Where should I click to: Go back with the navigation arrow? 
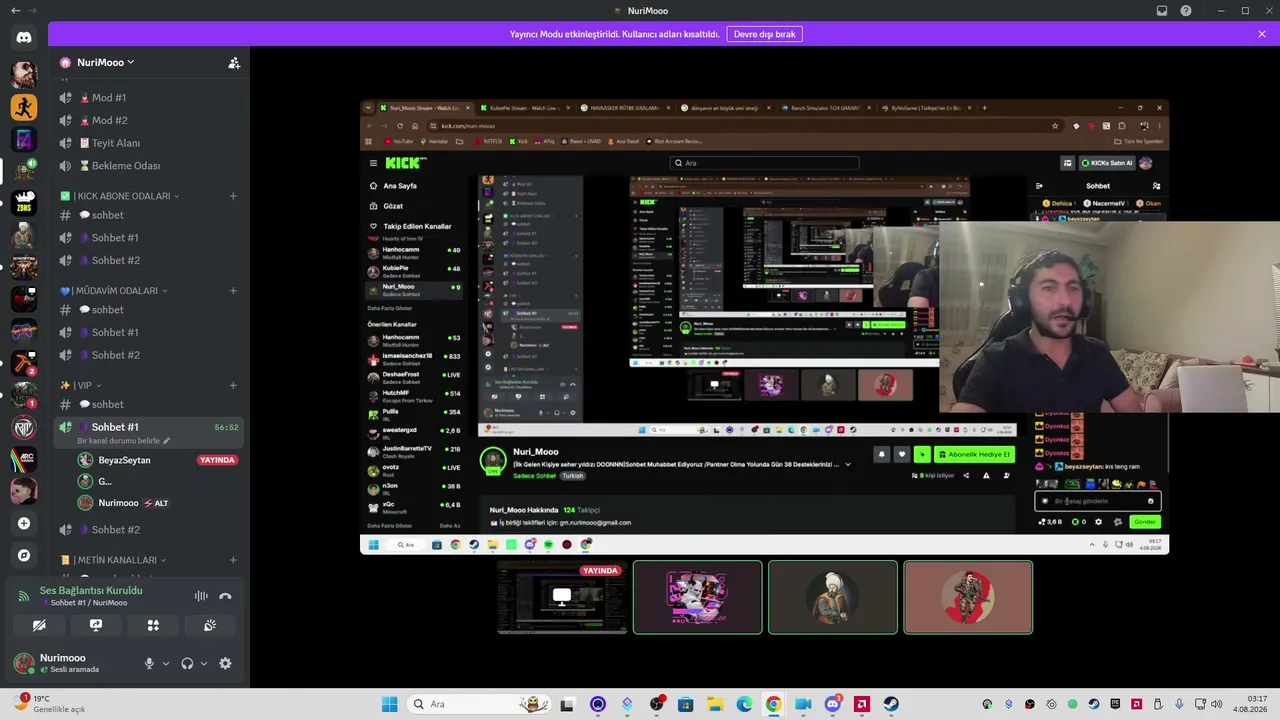15,11
